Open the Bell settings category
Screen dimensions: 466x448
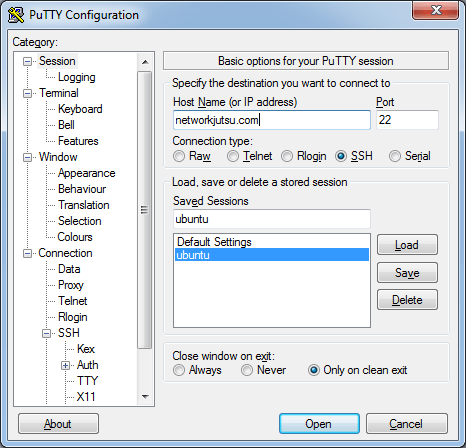tap(66, 125)
